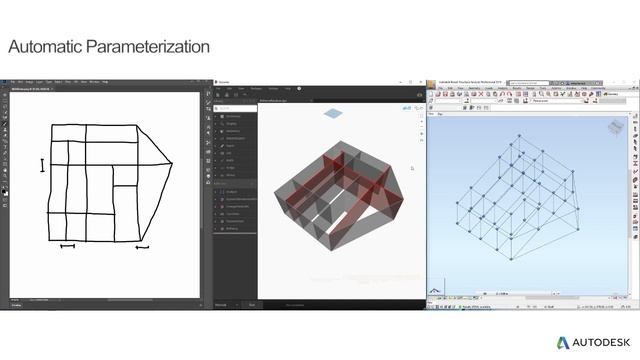Click the Run button in Dynamo

pyautogui.click(x=252, y=305)
